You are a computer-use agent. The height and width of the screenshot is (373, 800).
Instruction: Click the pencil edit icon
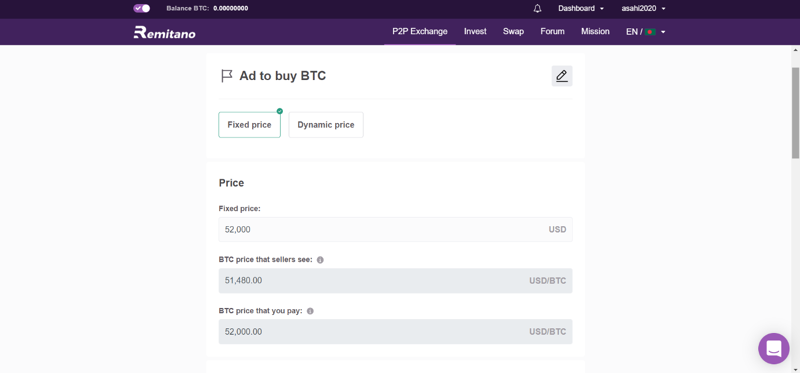coord(562,76)
